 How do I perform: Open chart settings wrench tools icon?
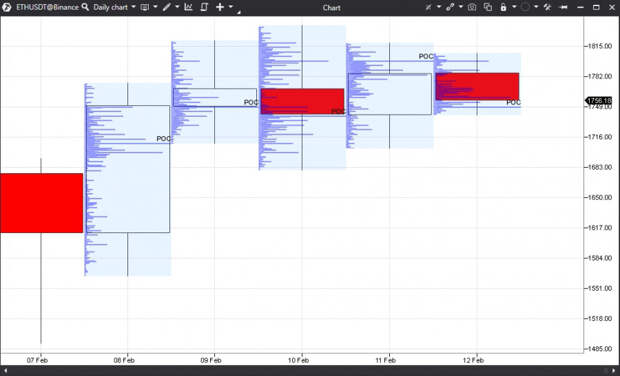[547, 7]
